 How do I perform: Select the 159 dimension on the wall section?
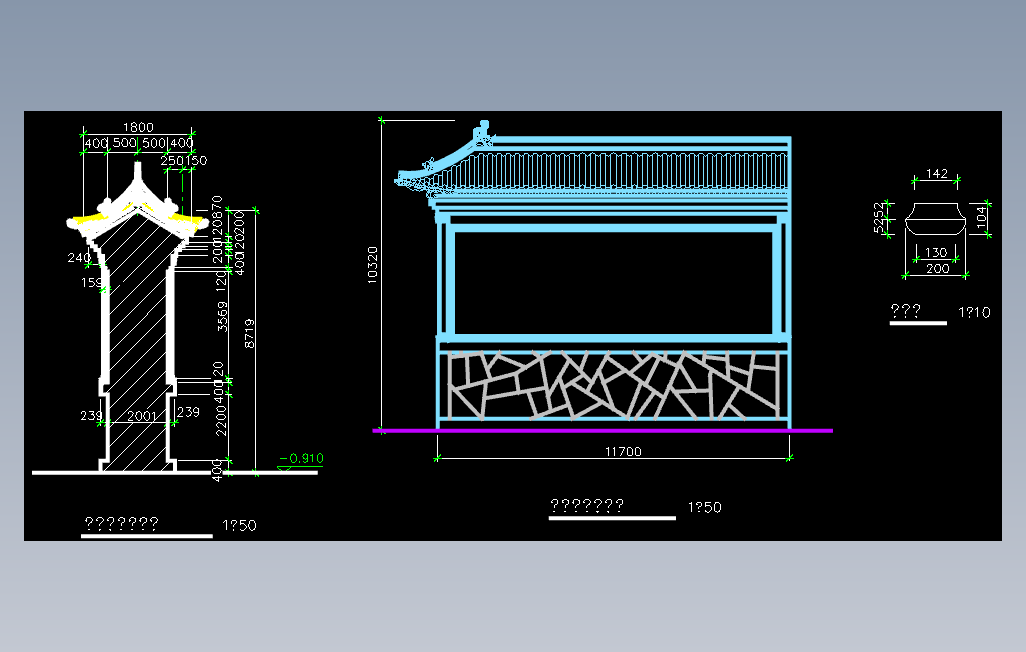point(92,283)
